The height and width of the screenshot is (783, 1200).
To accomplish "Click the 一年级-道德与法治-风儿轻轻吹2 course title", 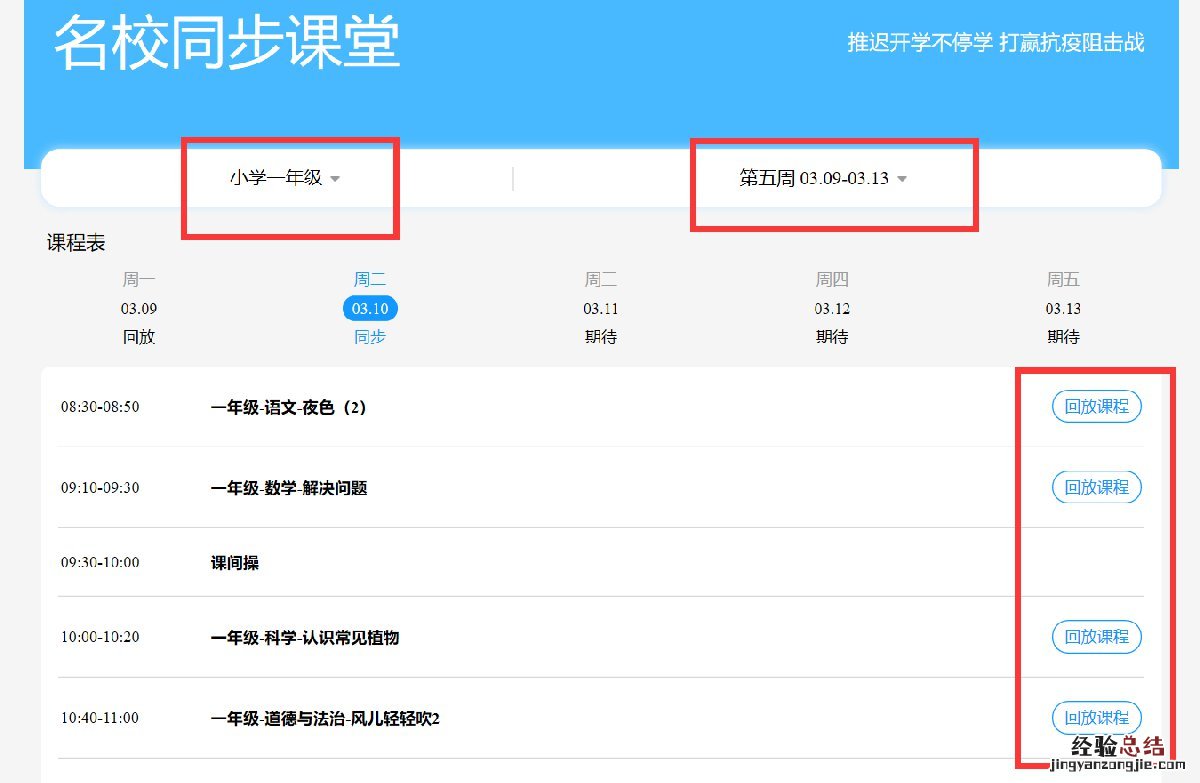I will click(x=325, y=719).
